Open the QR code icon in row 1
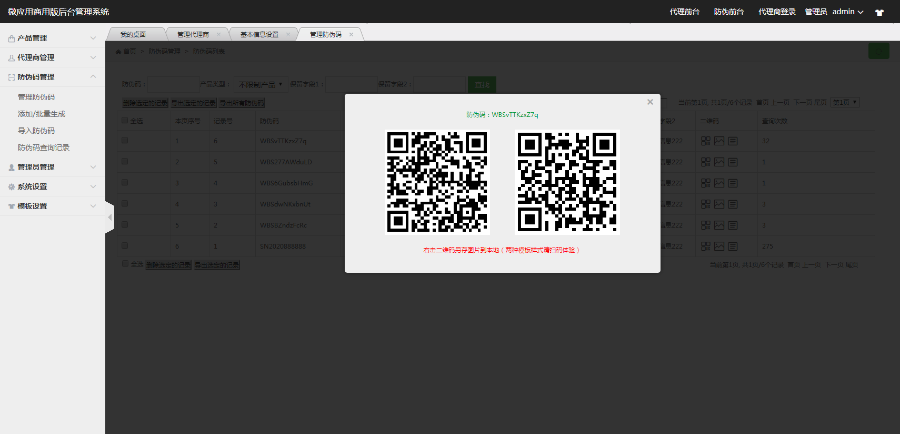 (705, 141)
